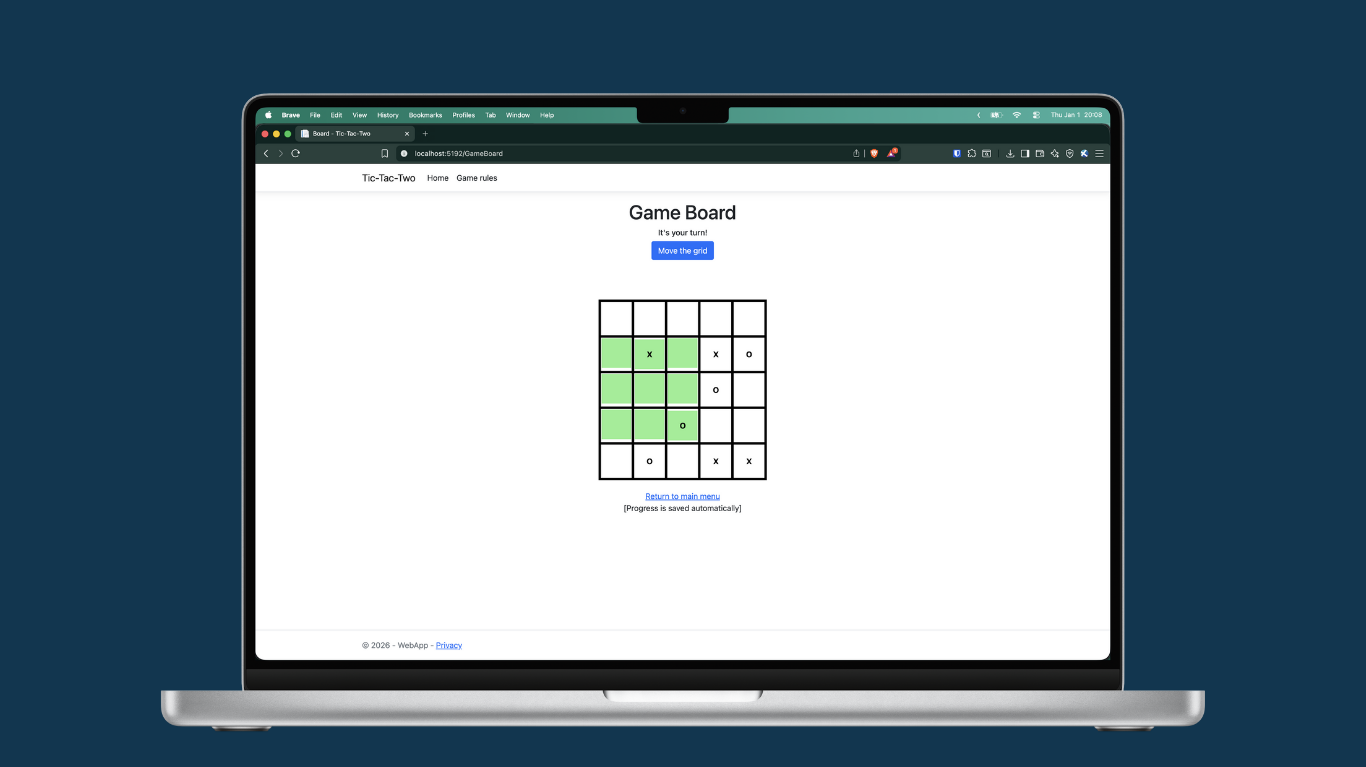Click the Privacy link in the footer

[449, 645]
